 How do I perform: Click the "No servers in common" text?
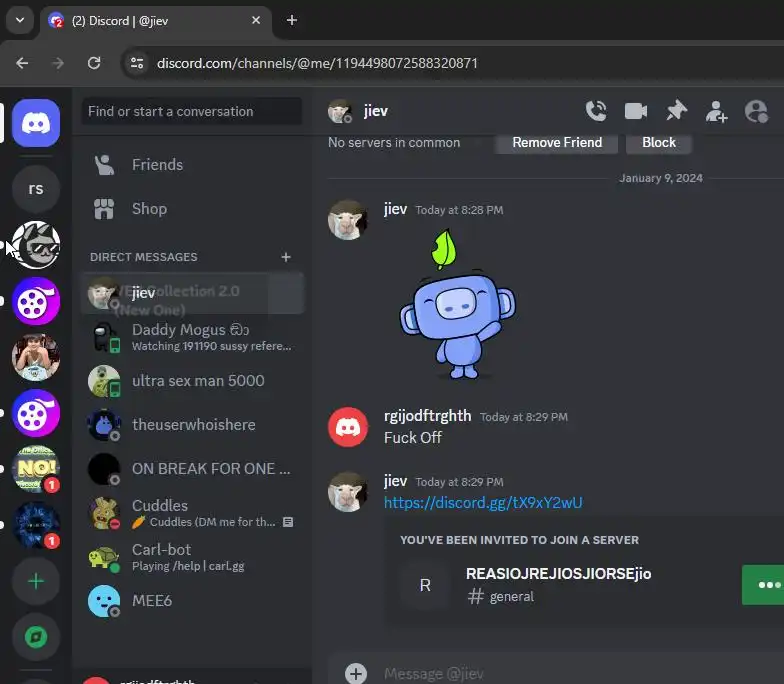click(x=394, y=142)
